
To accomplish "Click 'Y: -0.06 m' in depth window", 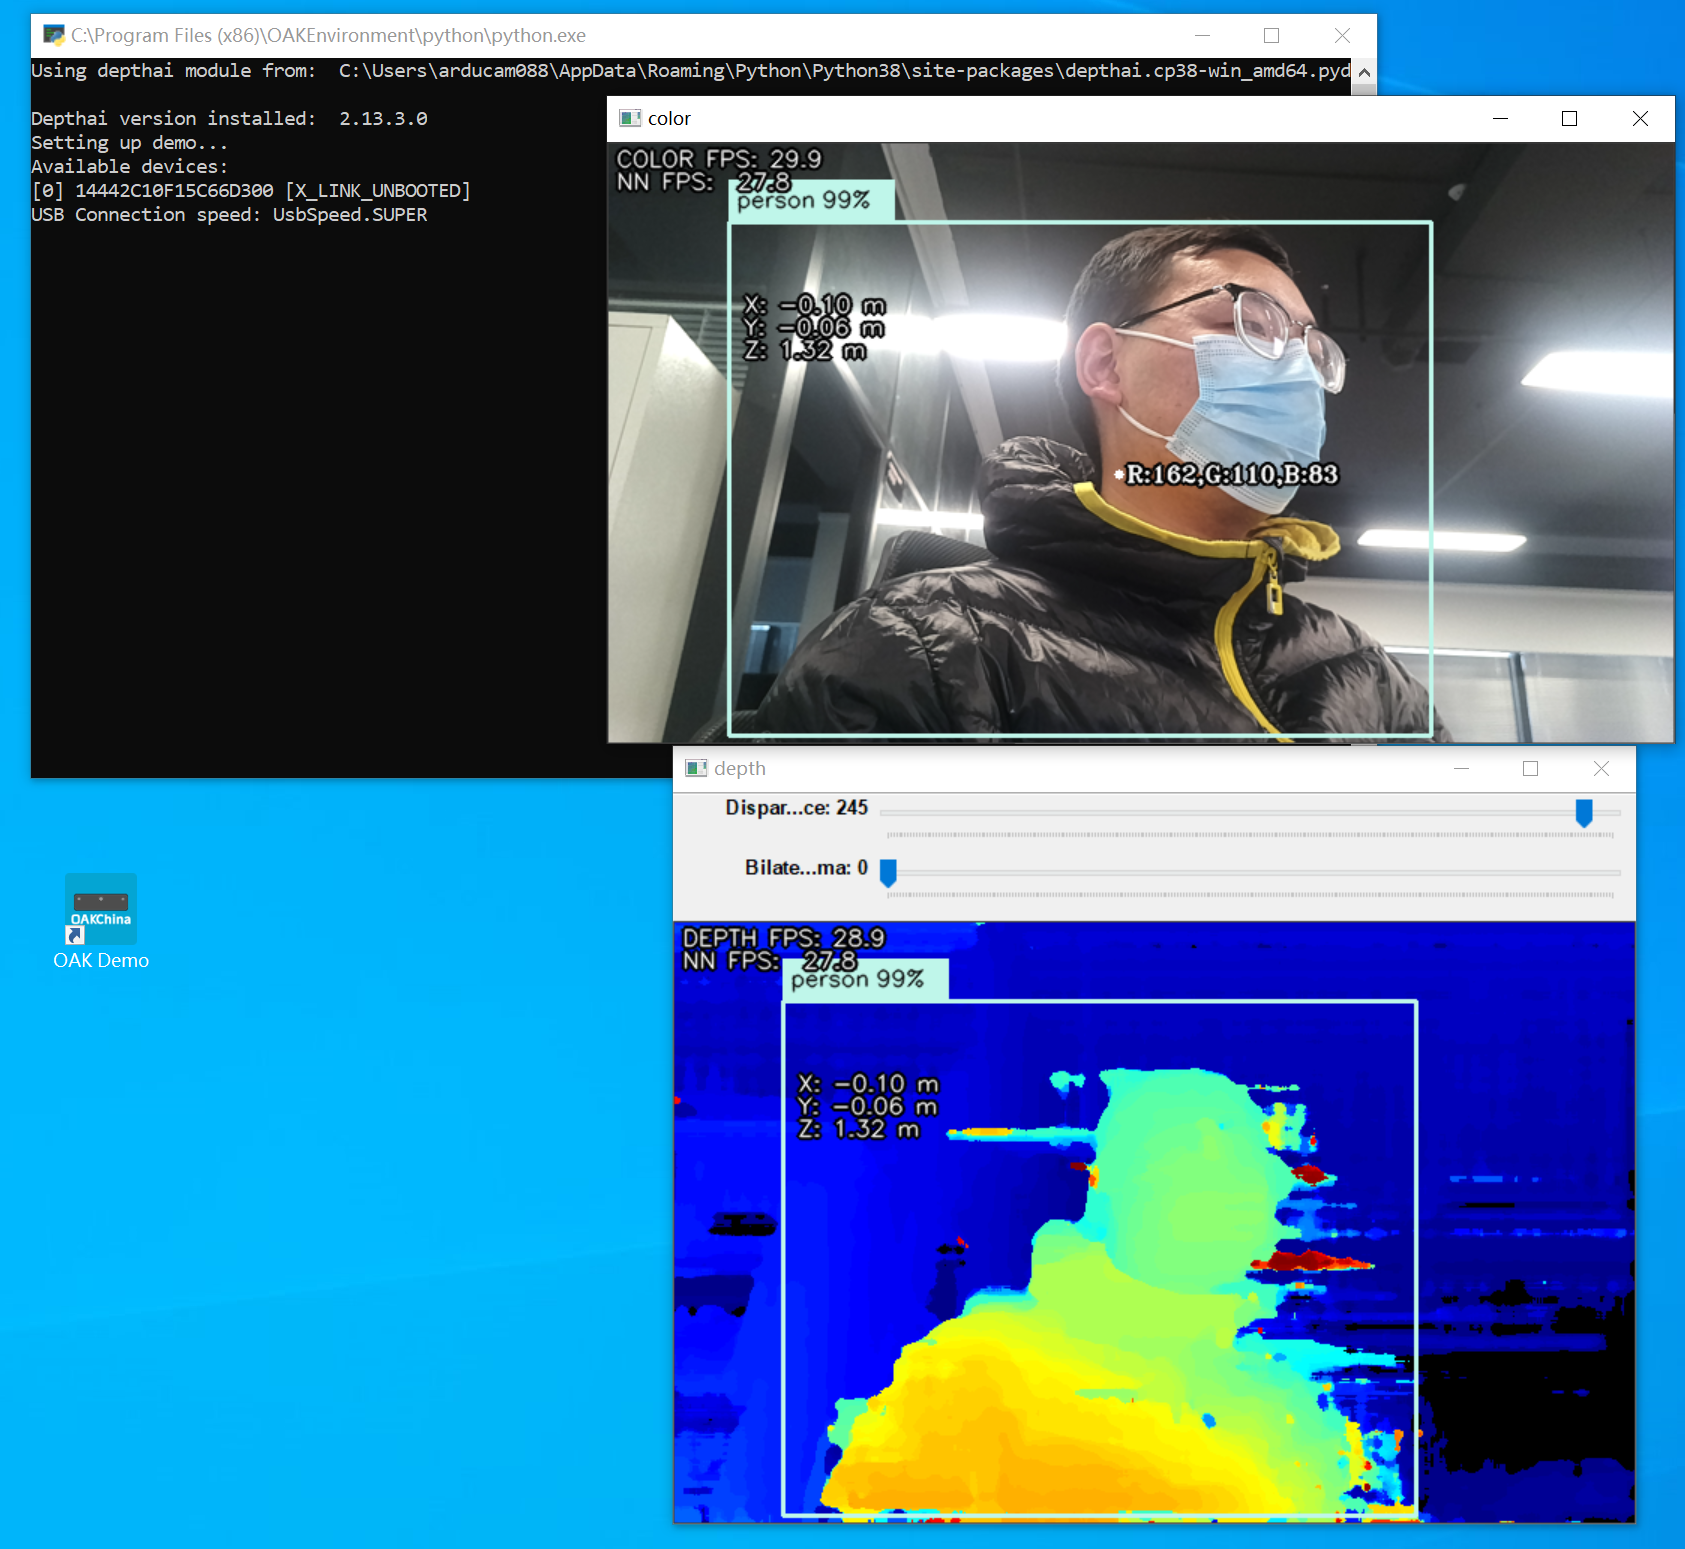I will pyautogui.click(x=868, y=1106).
